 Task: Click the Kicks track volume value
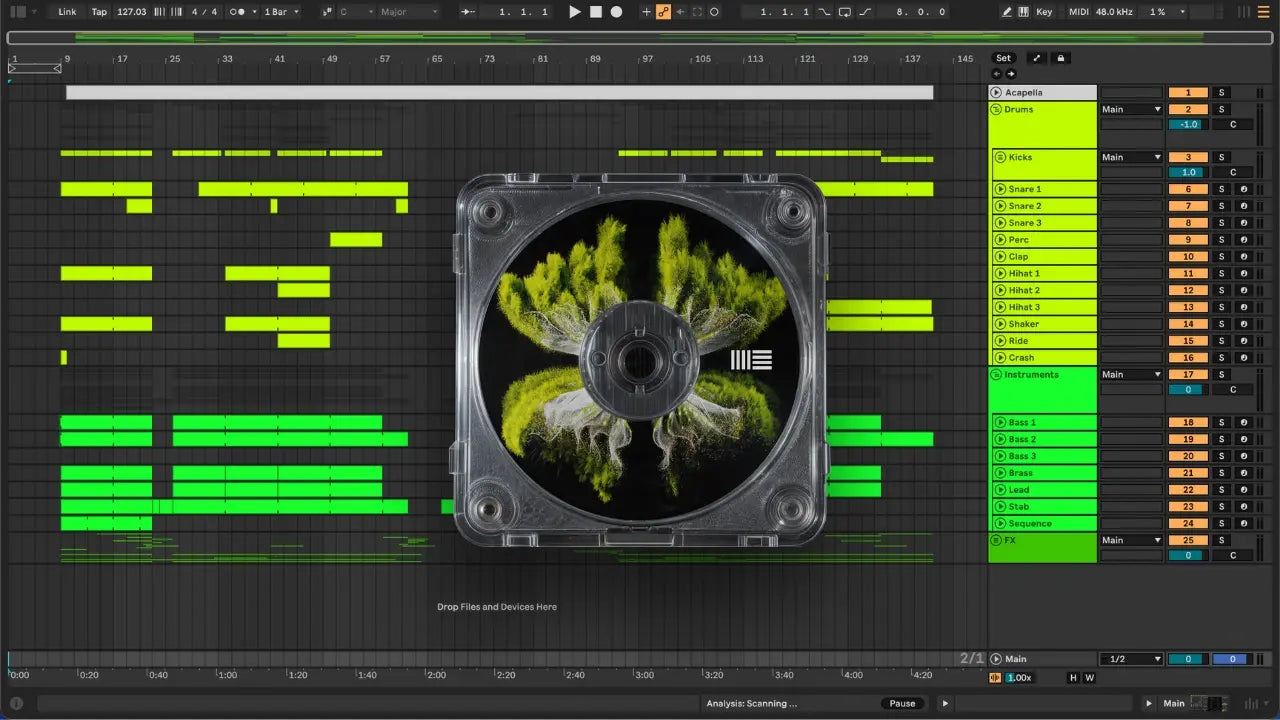(1188, 173)
